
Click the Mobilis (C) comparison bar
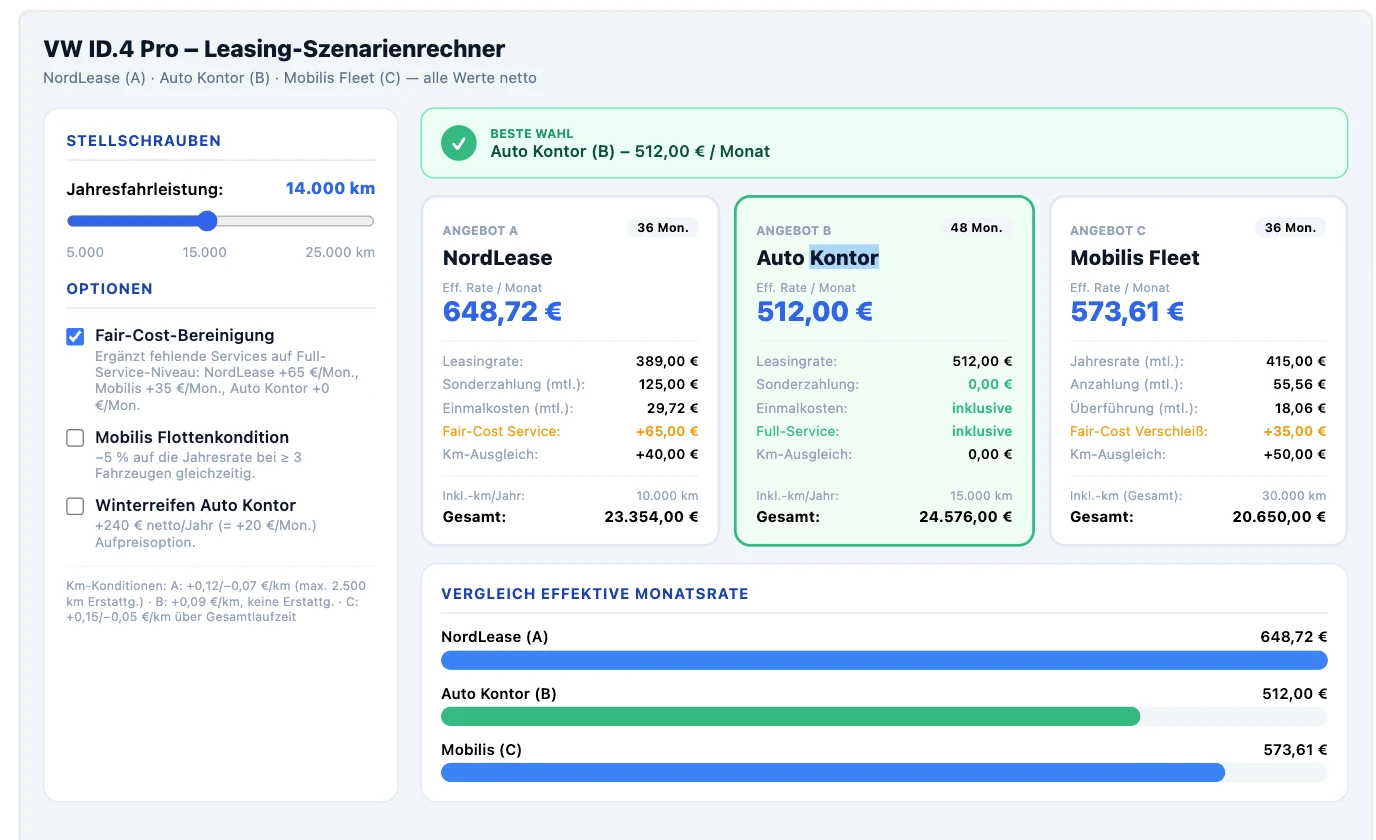(833, 772)
